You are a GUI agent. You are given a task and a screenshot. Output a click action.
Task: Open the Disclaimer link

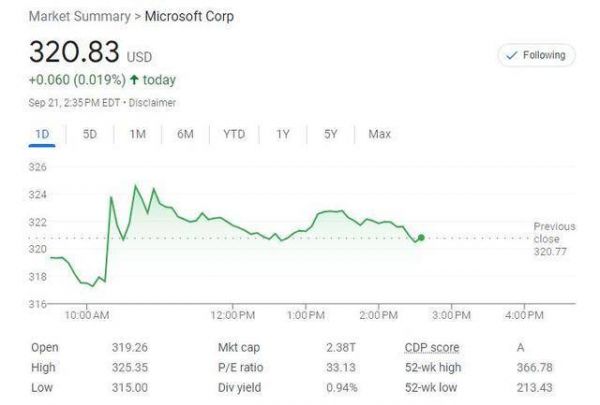point(153,102)
